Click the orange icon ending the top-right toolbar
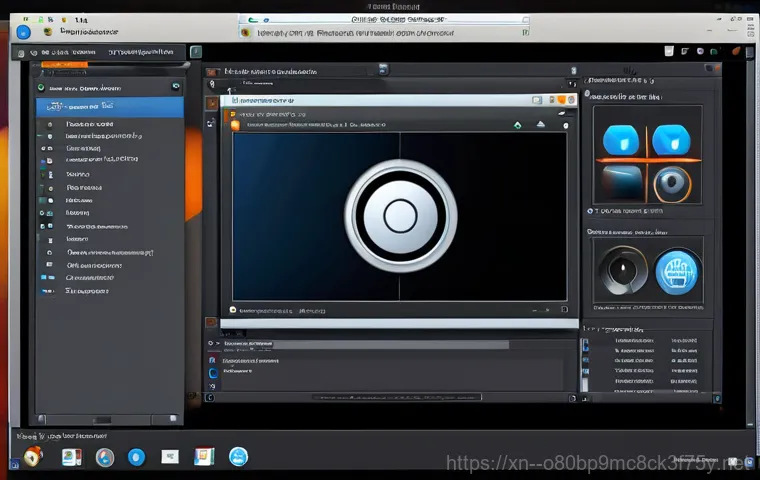760x480 pixels. [736, 51]
